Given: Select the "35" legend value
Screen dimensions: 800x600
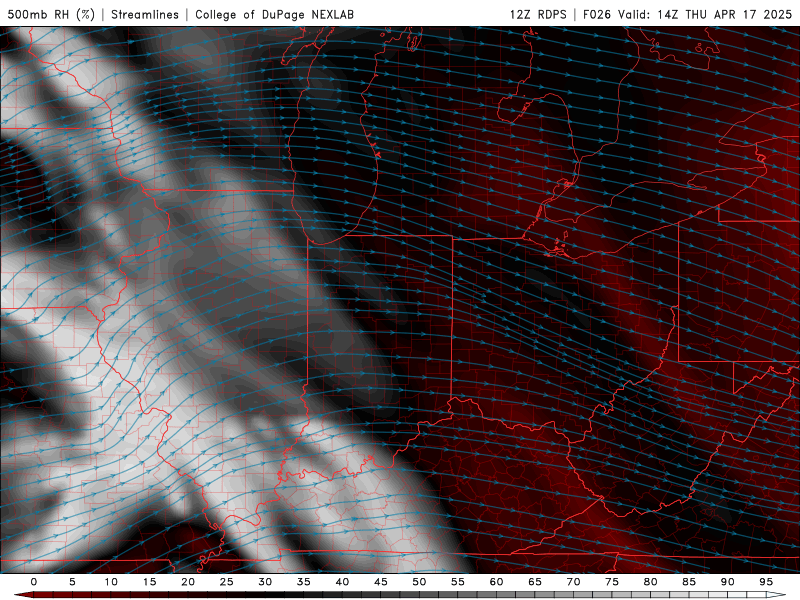Looking at the screenshot, I should pos(304,582).
